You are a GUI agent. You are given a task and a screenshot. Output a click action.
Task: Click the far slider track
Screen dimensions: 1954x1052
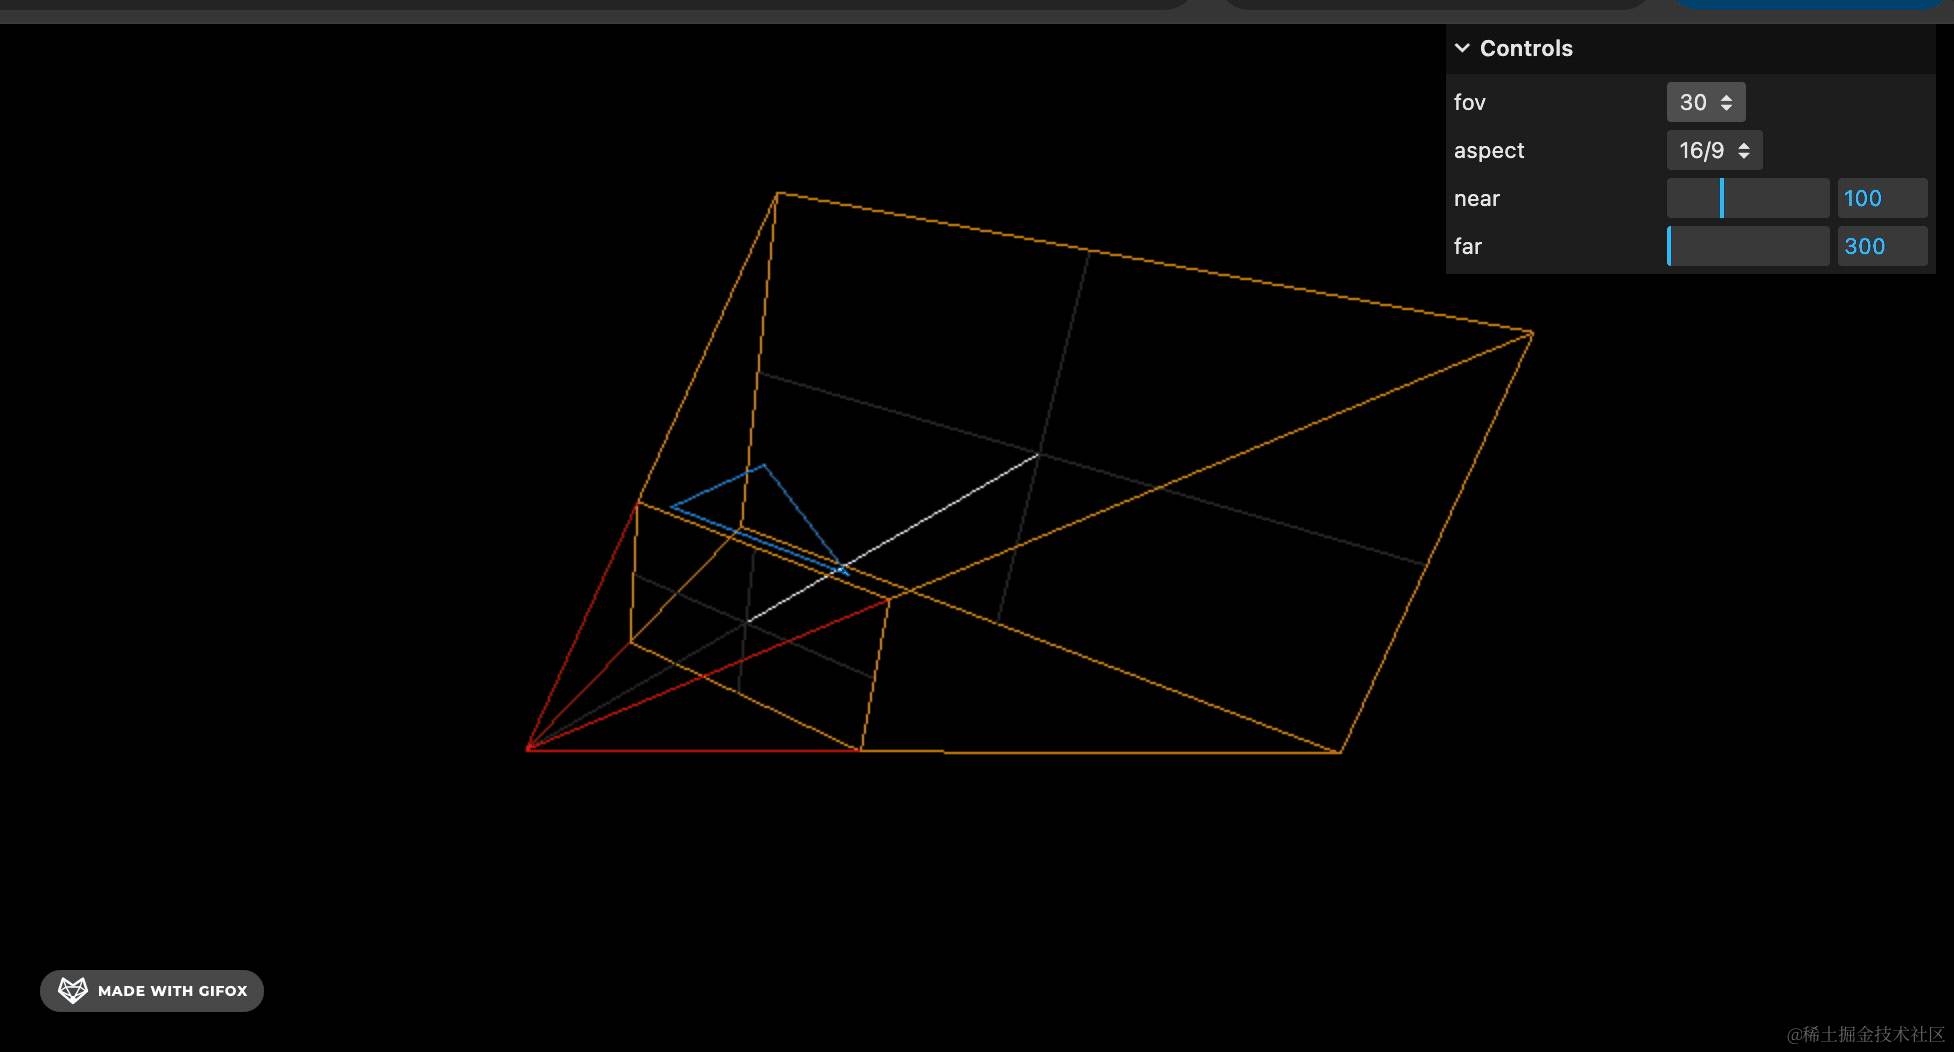point(1748,246)
